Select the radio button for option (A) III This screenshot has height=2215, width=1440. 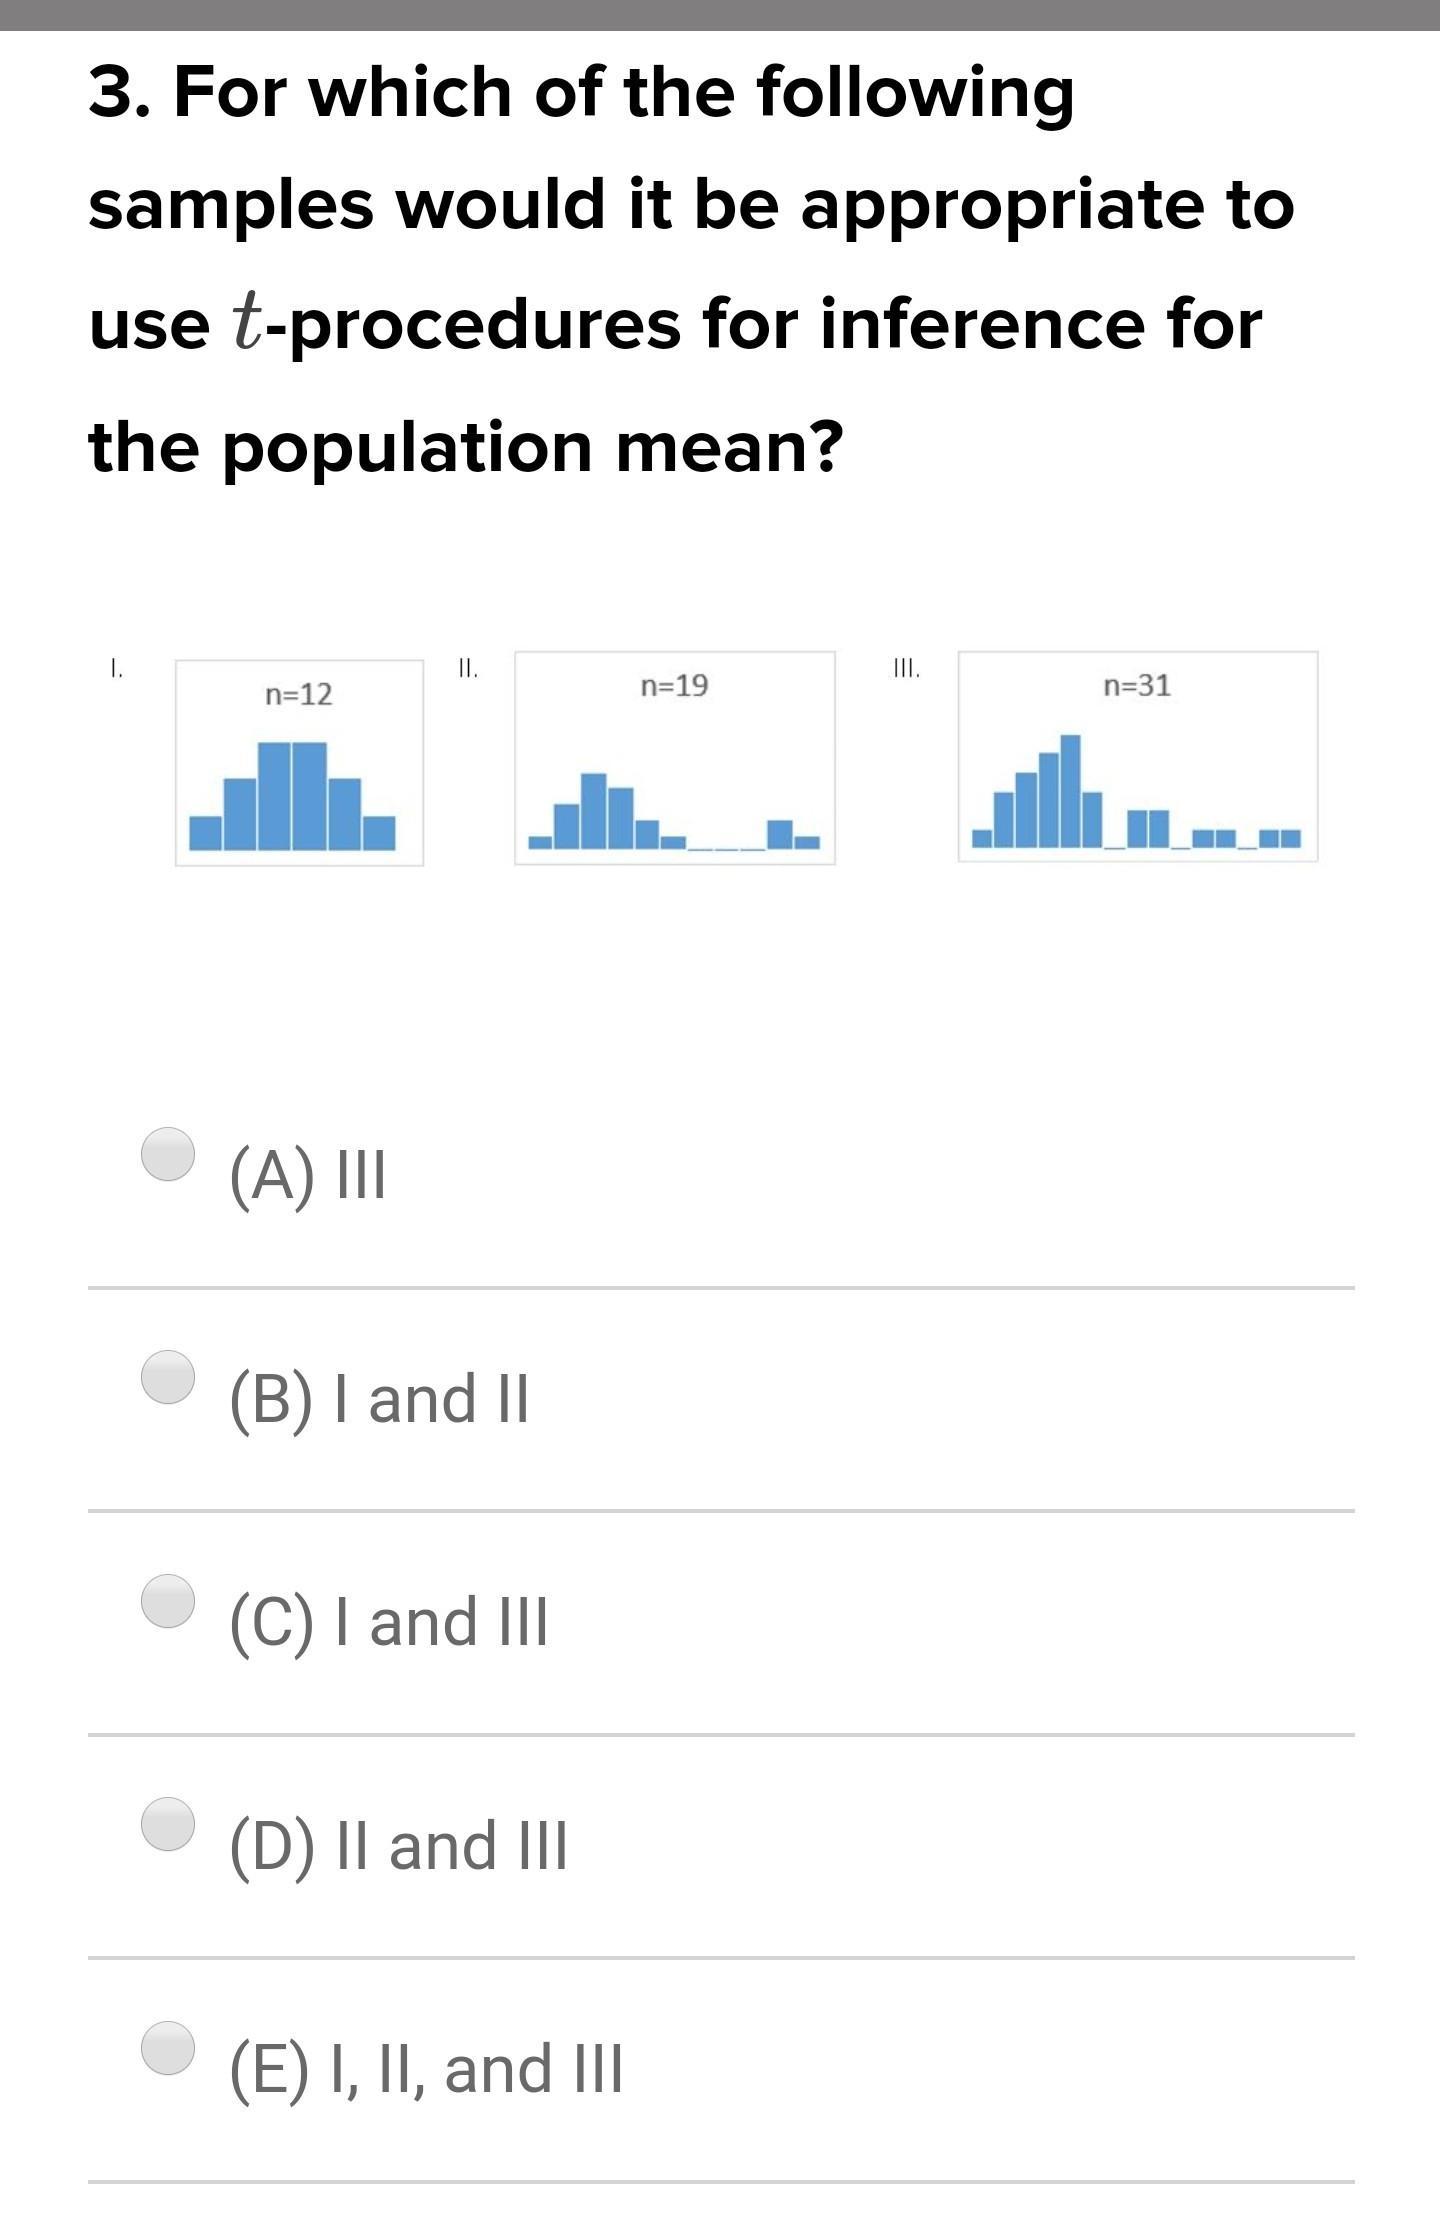click(167, 1154)
